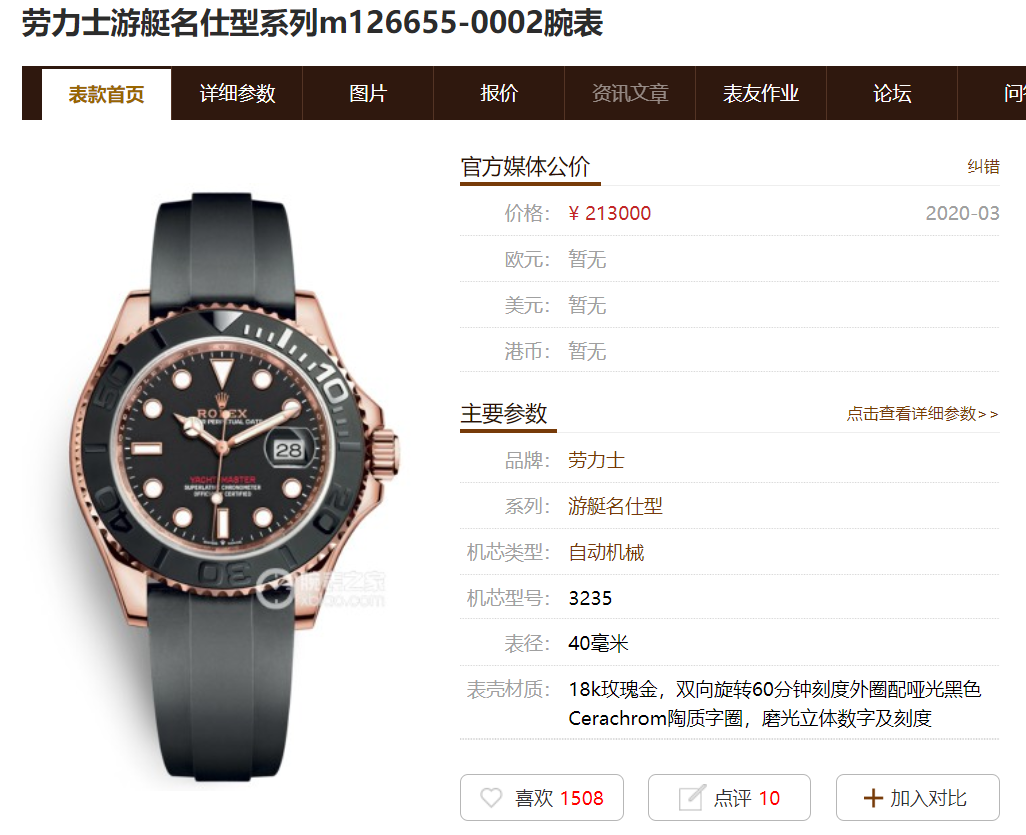This screenshot has height=835, width=1026.
Task: Open the 表款首页 tab
Action: (x=106, y=94)
